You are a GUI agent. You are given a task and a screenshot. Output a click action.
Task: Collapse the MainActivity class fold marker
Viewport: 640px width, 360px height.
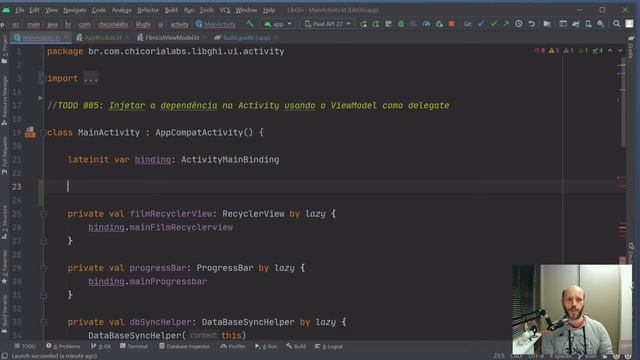pyautogui.click(x=43, y=132)
